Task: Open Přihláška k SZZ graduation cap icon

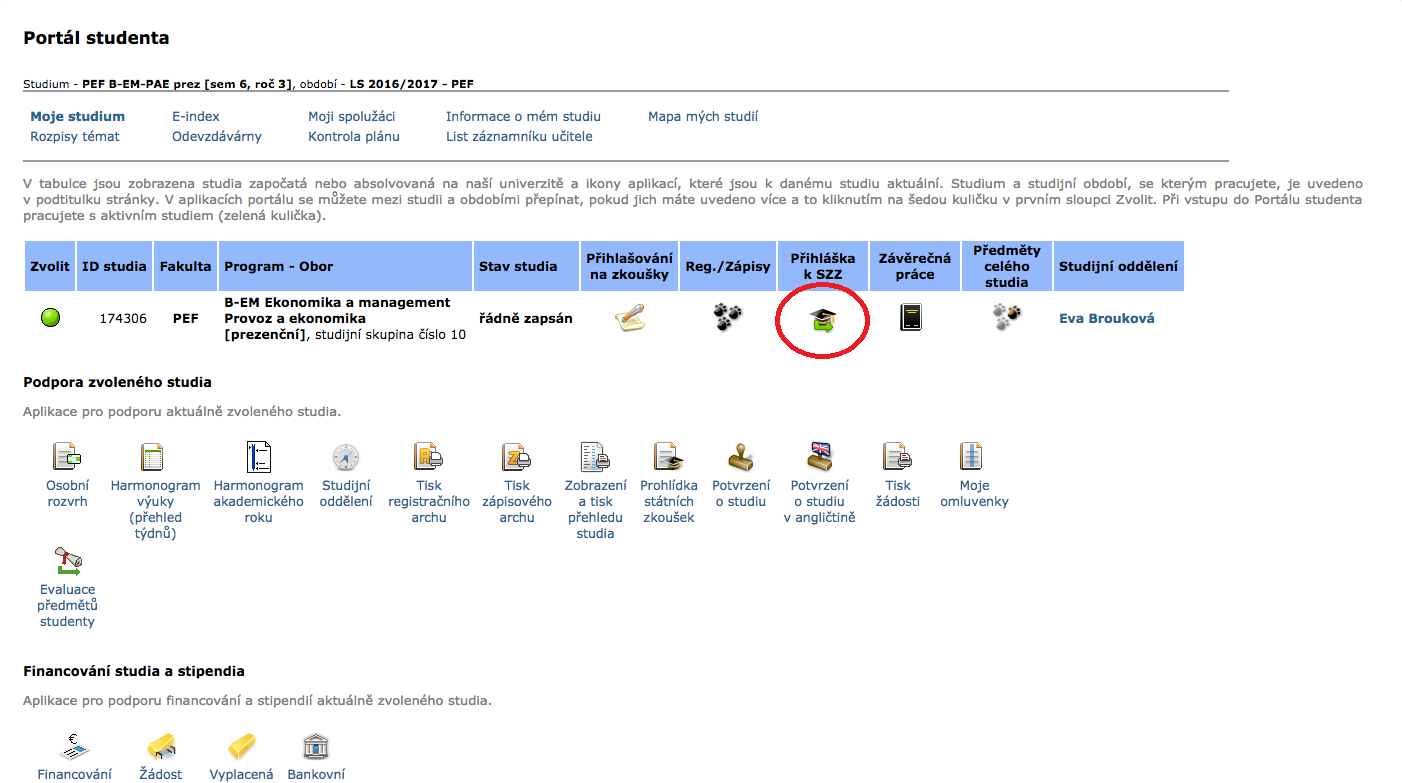Action: pos(823,319)
